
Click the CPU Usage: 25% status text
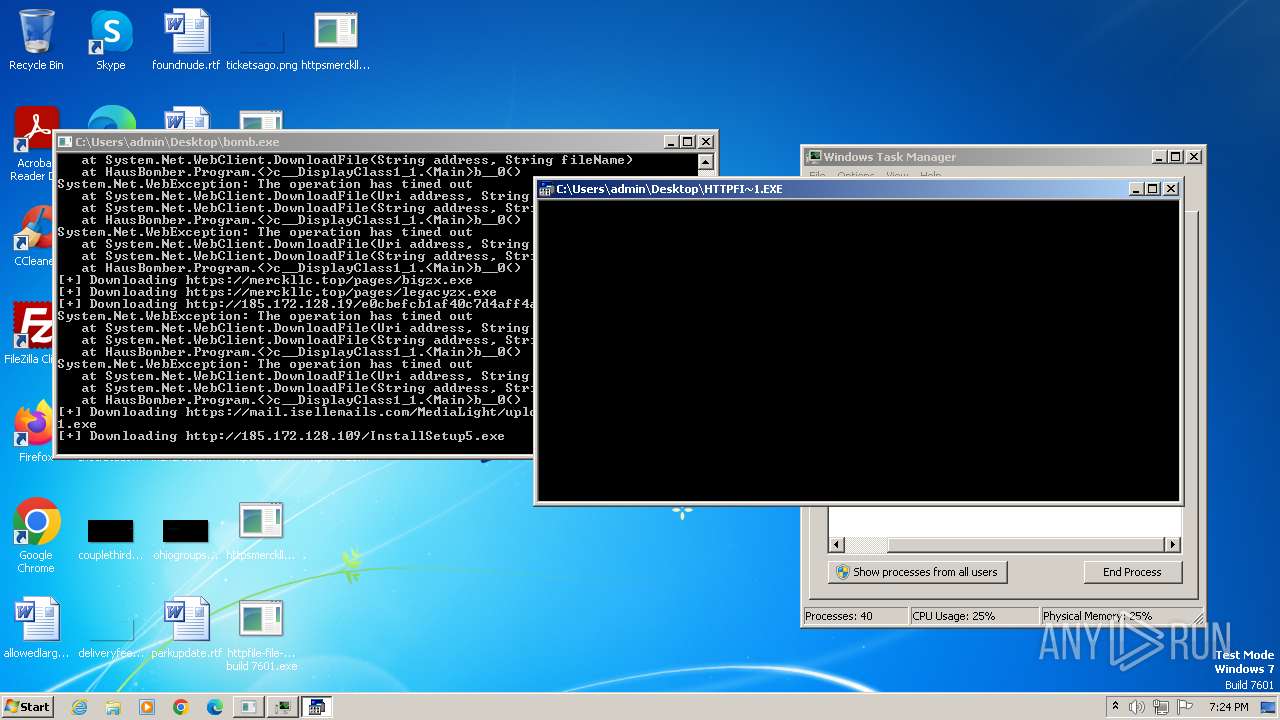(954, 616)
